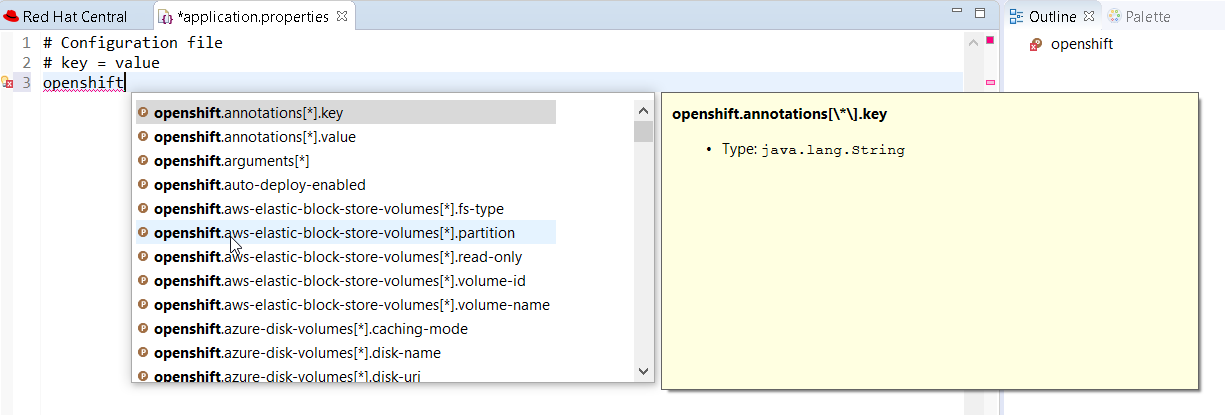Maximize the editor area
This screenshot has width=1225, height=415.
978,15
